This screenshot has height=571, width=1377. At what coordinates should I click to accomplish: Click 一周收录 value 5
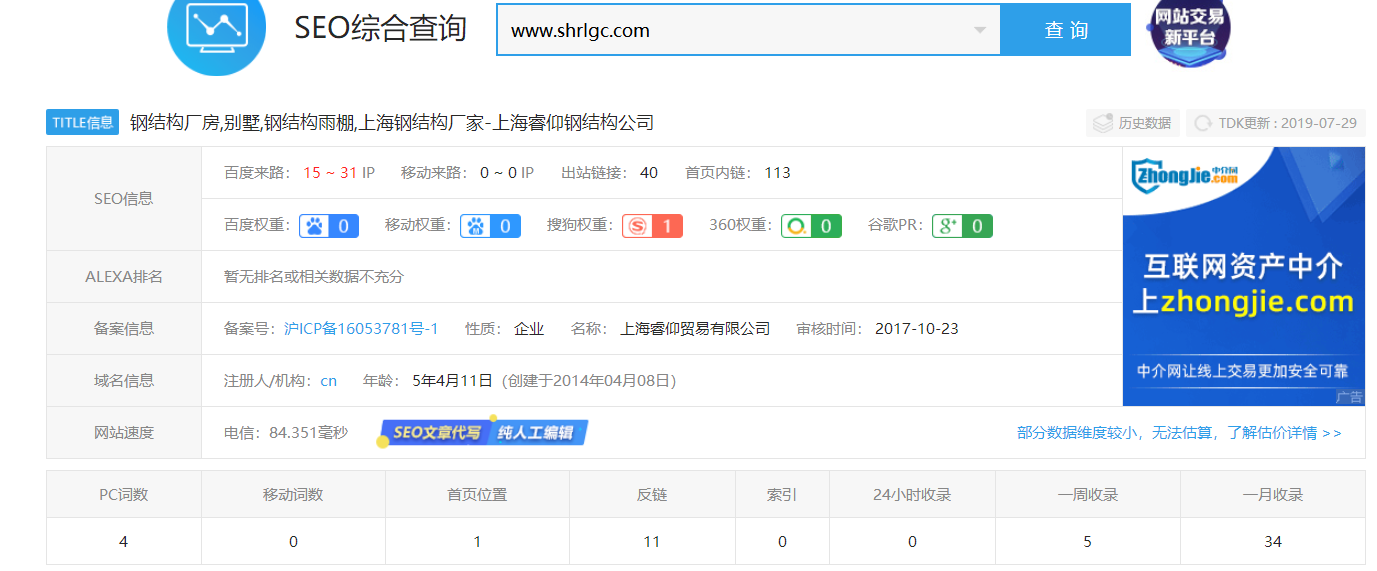coord(1088,541)
